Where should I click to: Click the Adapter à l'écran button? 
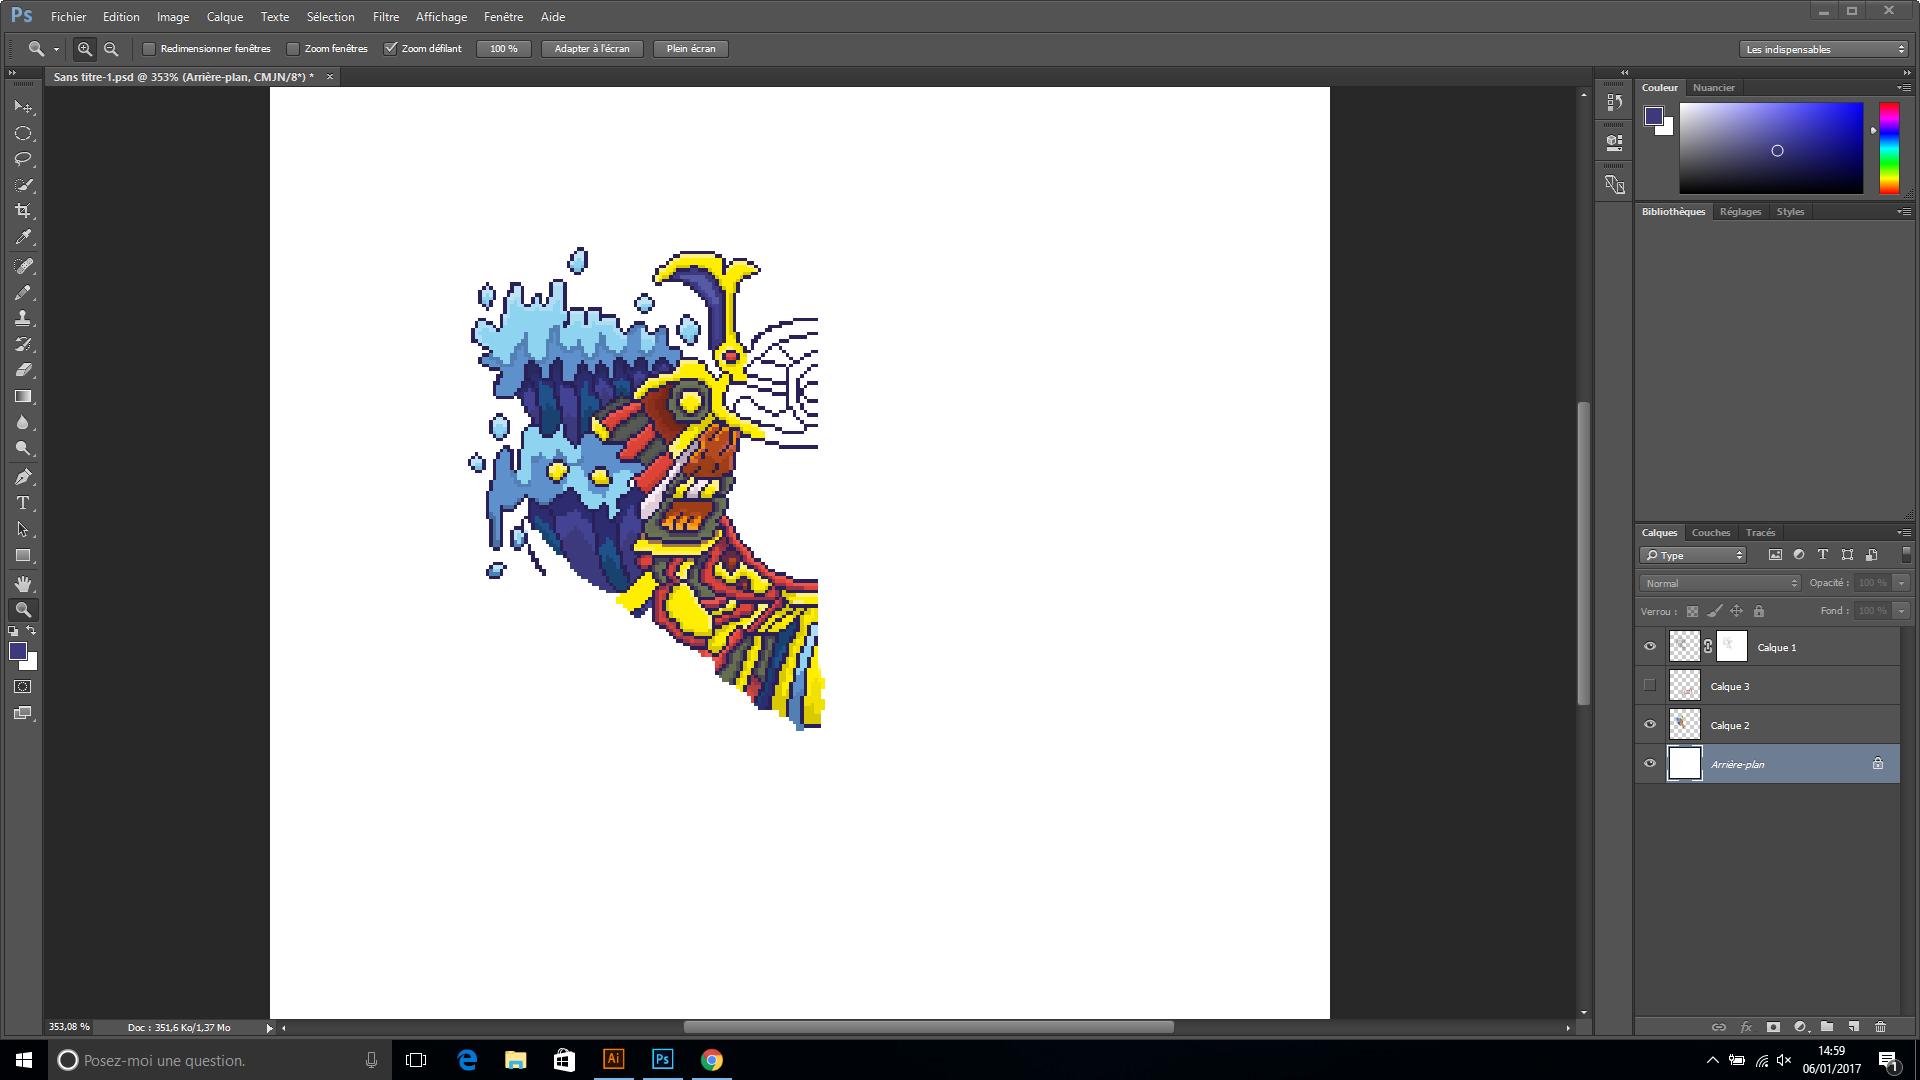tap(592, 49)
